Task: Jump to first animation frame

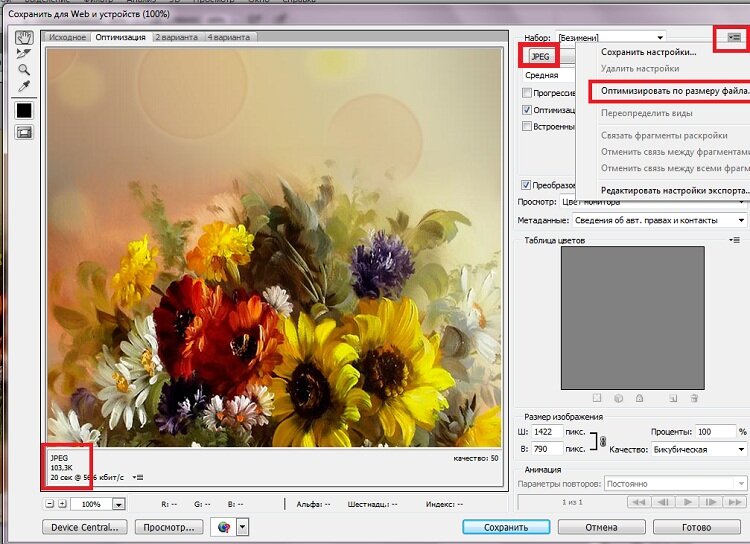Action: click(639, 502)
